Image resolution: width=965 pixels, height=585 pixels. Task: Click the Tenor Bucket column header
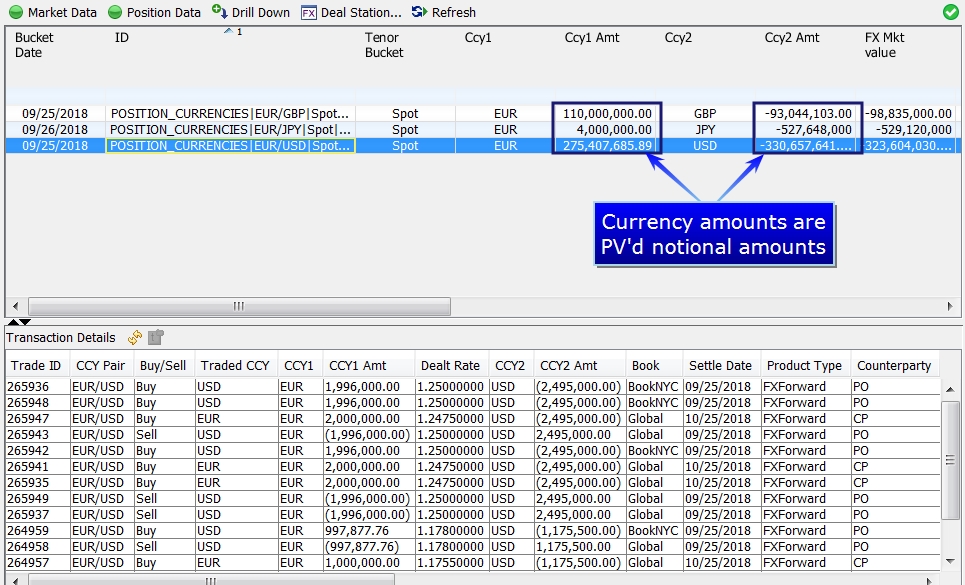tap(384, 45)
